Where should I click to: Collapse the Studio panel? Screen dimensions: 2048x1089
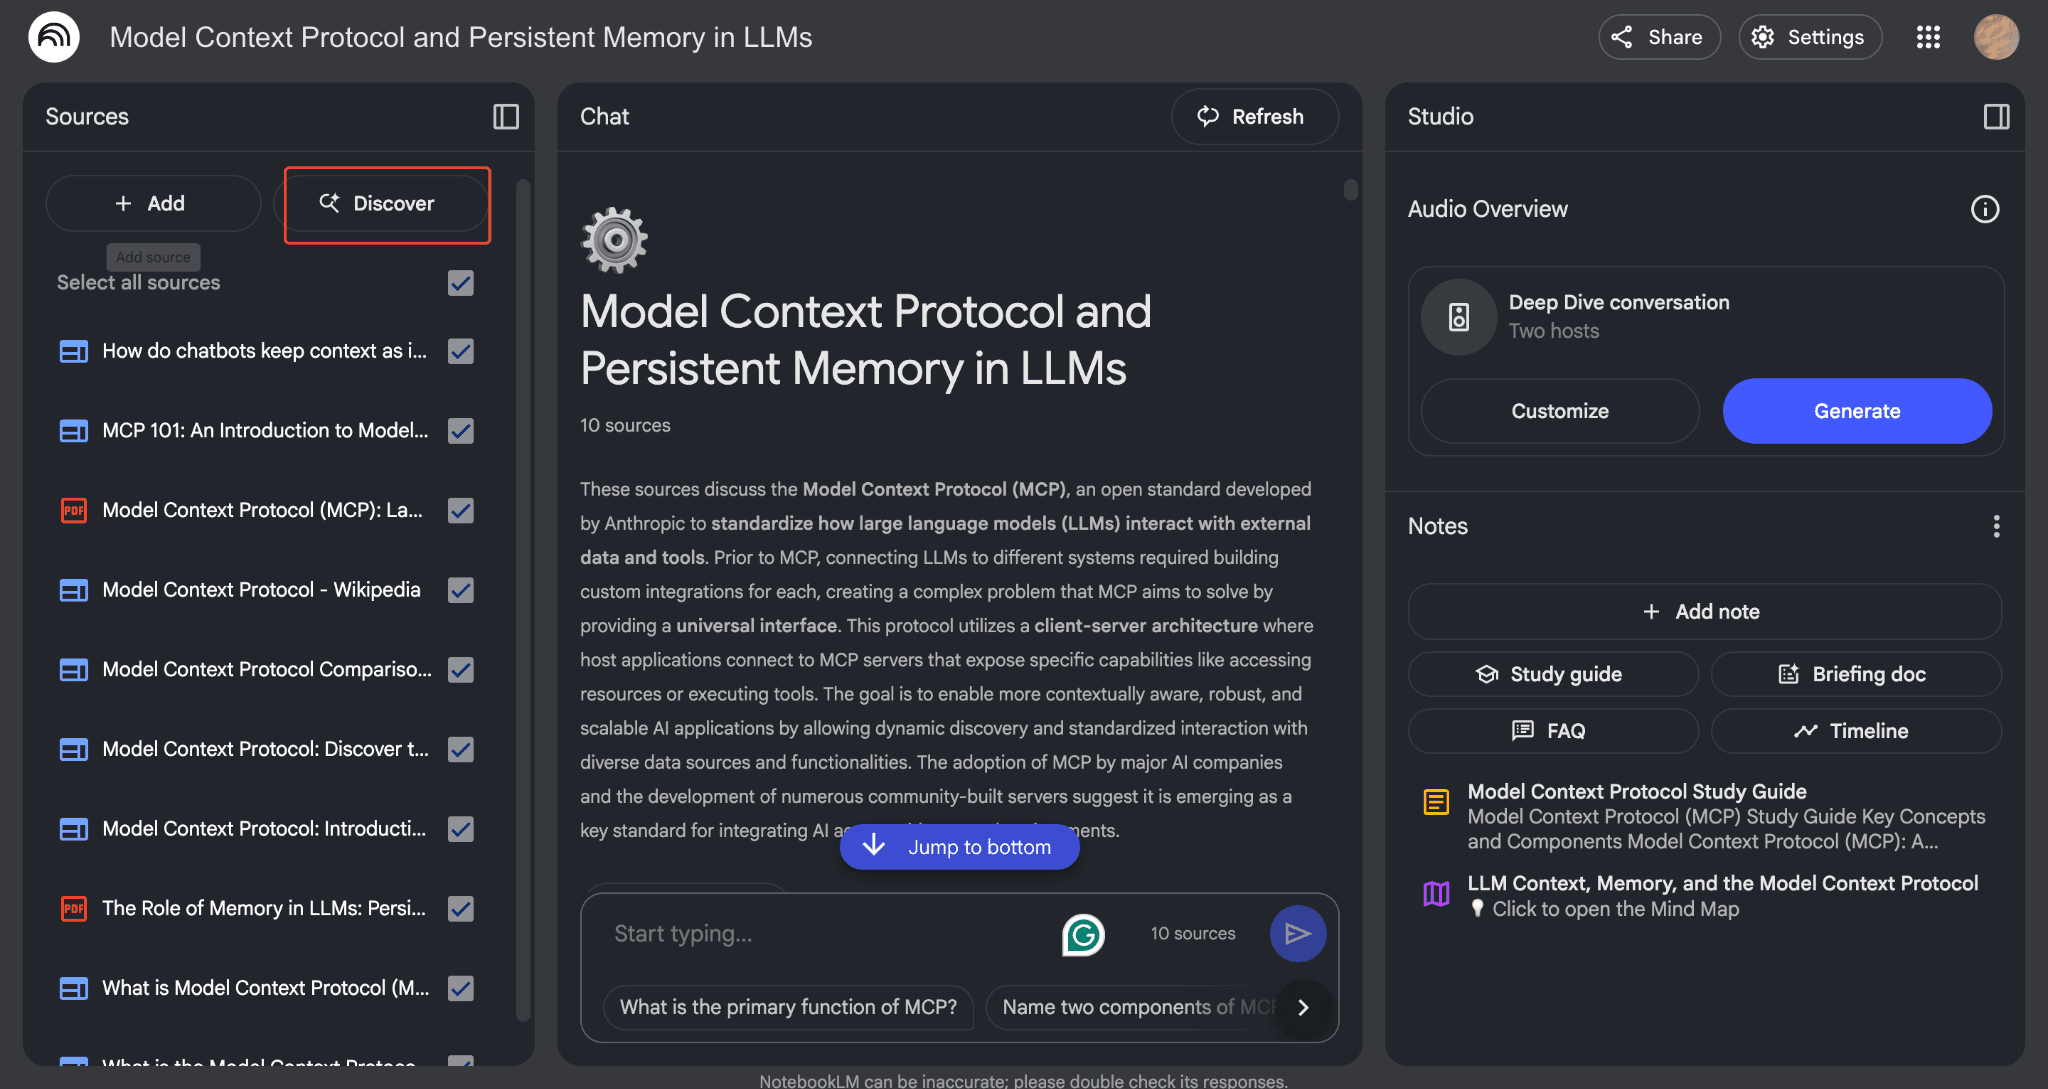point(1996,117)
